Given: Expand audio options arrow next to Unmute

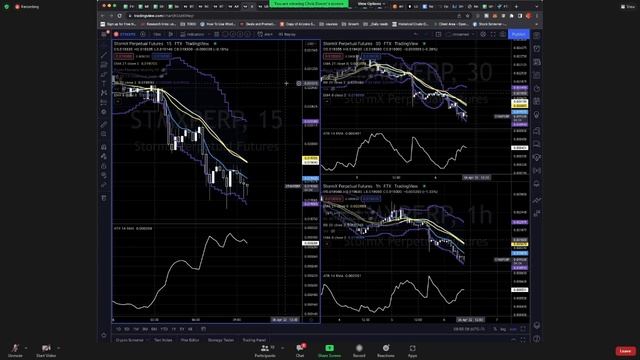Looking at the screenshot, I should tap(26, 348).
